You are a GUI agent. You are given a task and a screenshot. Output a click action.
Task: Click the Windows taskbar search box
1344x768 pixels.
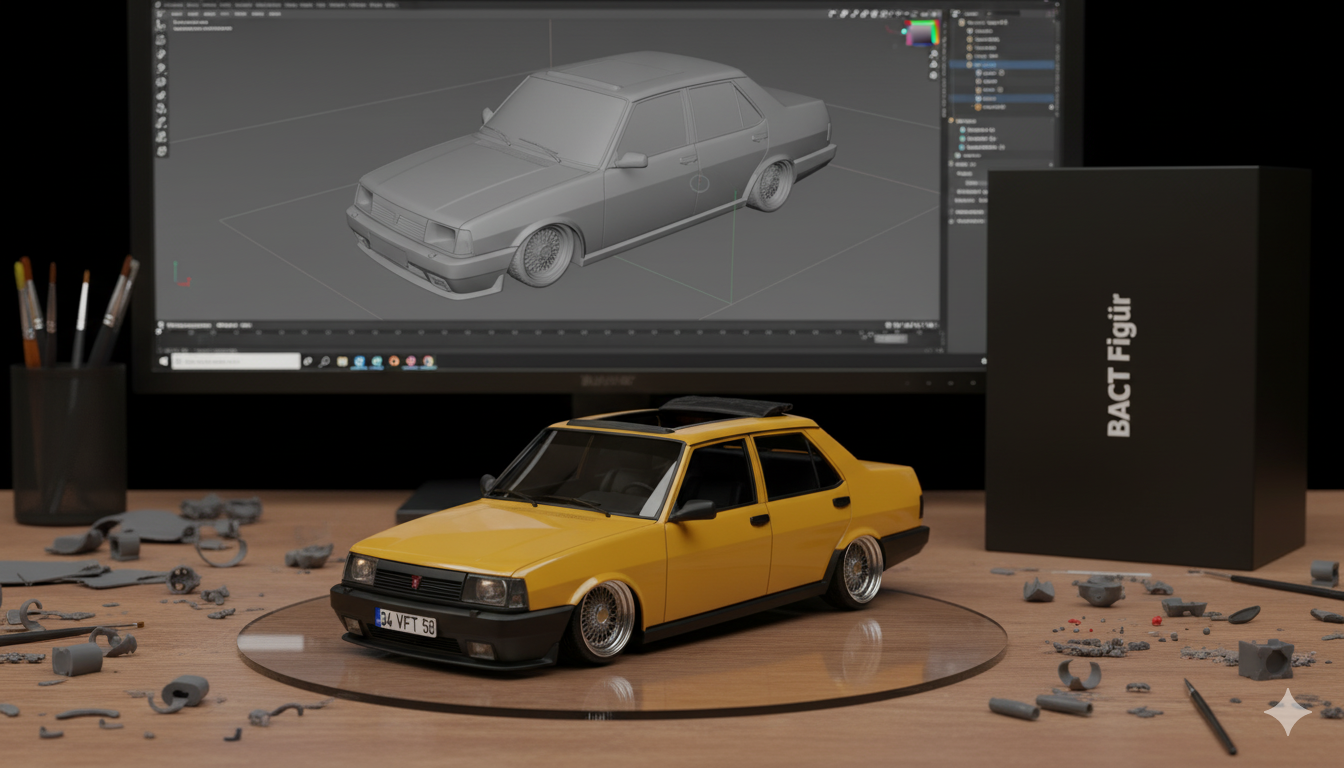pyautogui.click(x=236, y=361)
